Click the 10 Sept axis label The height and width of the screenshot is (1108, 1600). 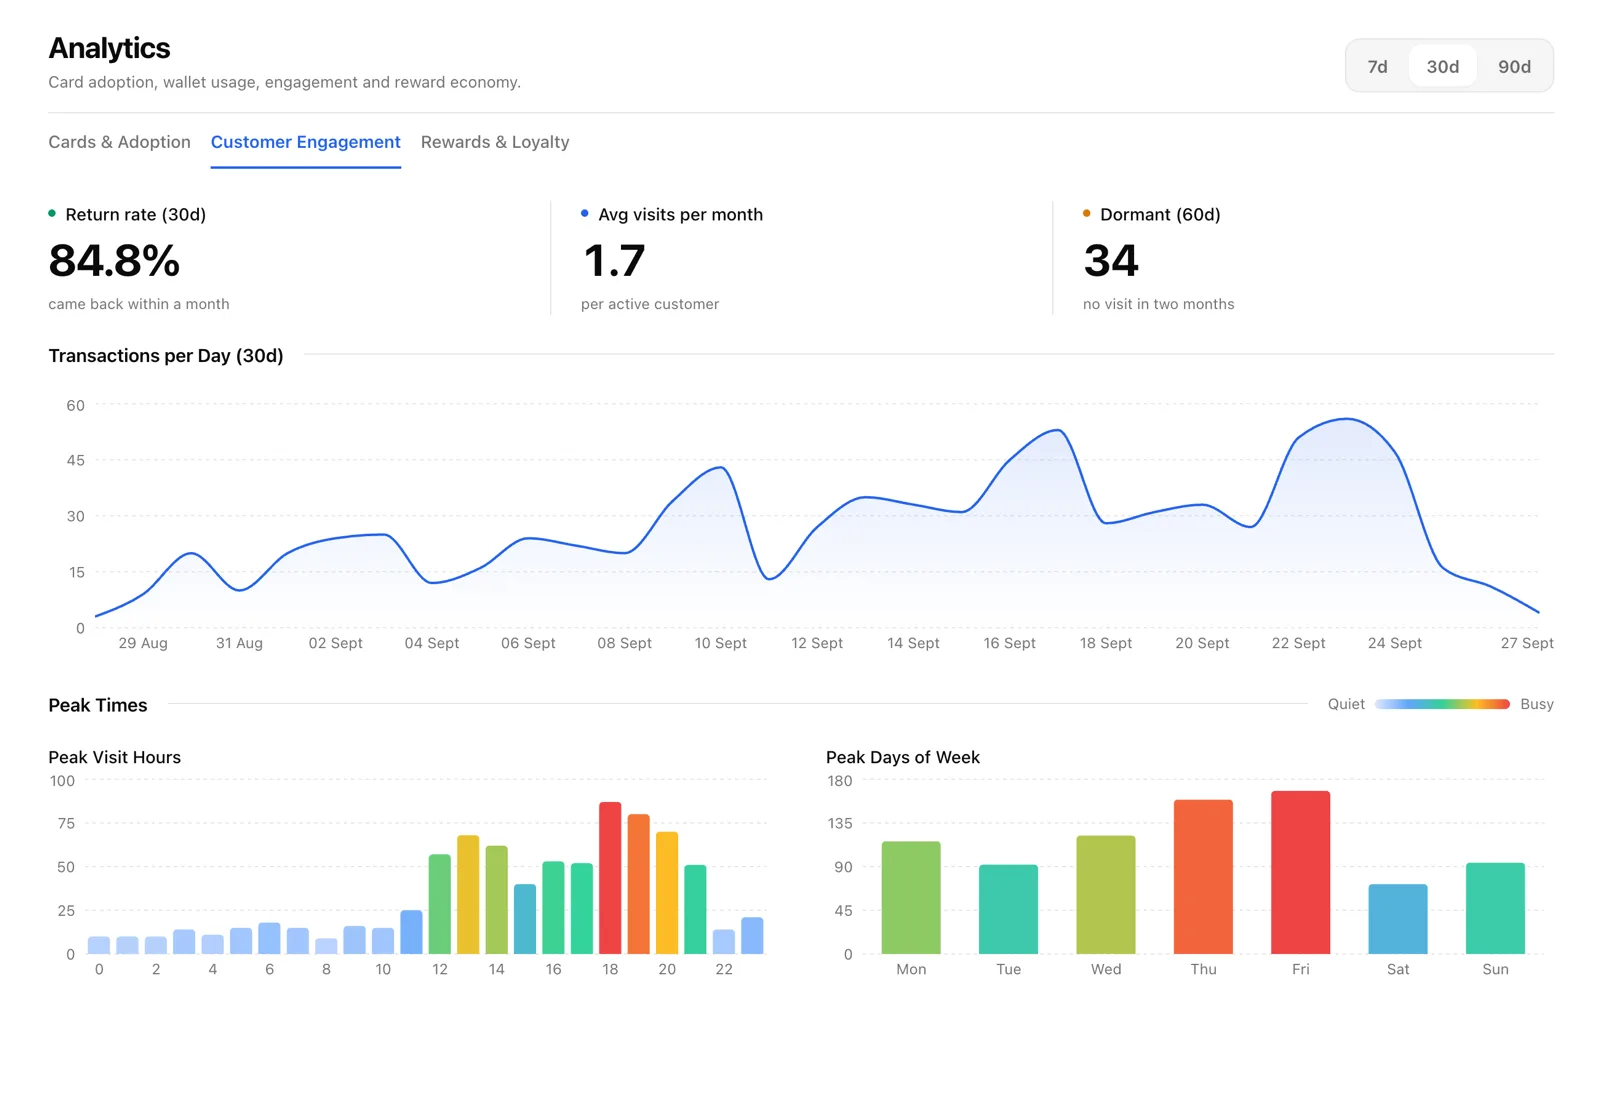pos(721,643)
